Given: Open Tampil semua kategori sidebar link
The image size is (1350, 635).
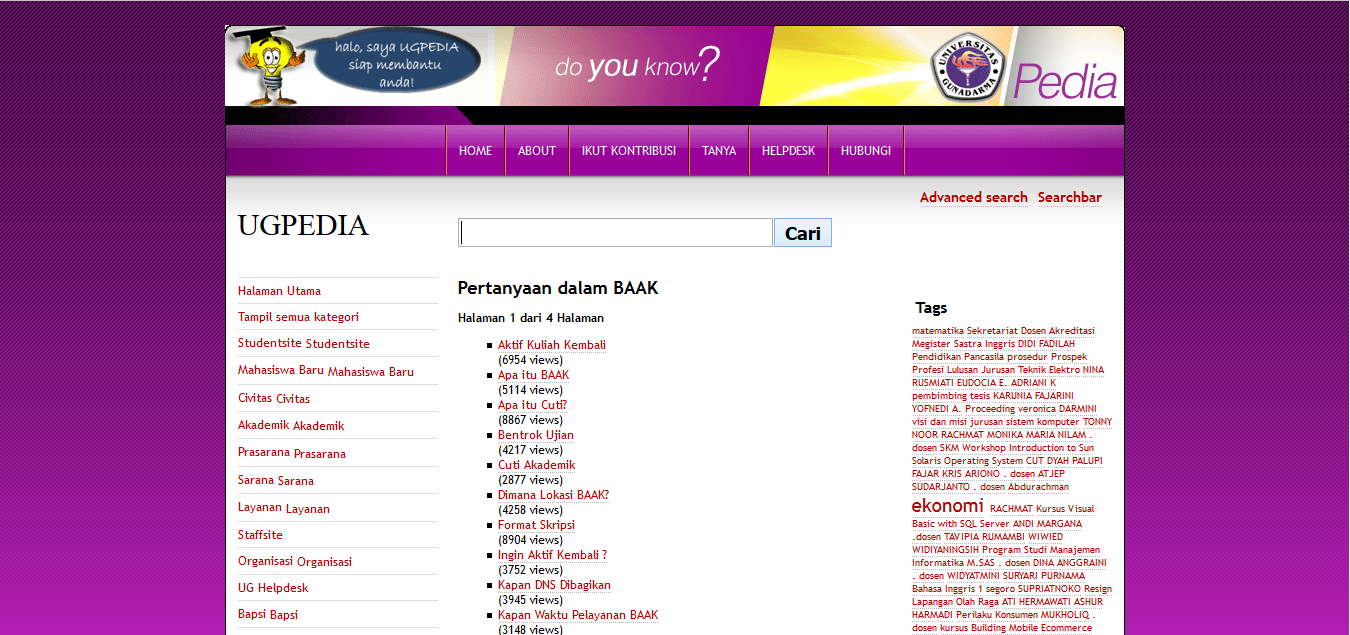Looking at the screenshot, I should coord(298,317).
